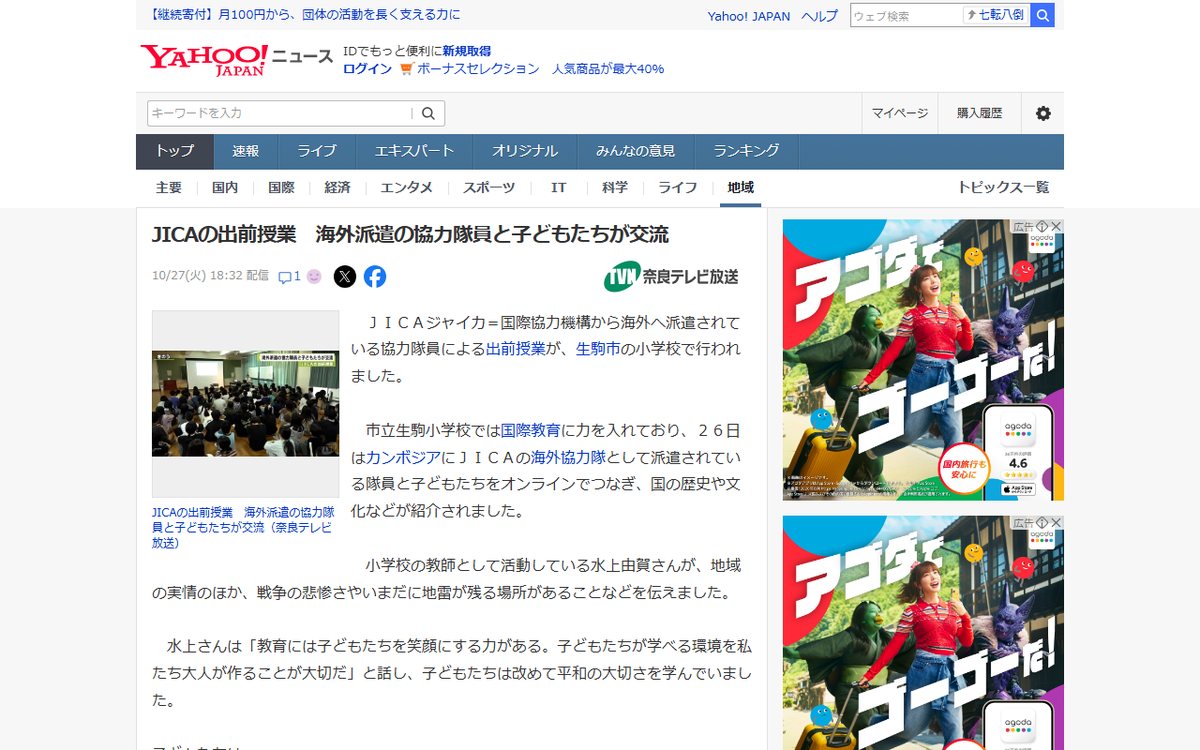This screenshot has width=1200, height=750.
Task: Click the 出前授業 keyword link
Action: [516, 349]
